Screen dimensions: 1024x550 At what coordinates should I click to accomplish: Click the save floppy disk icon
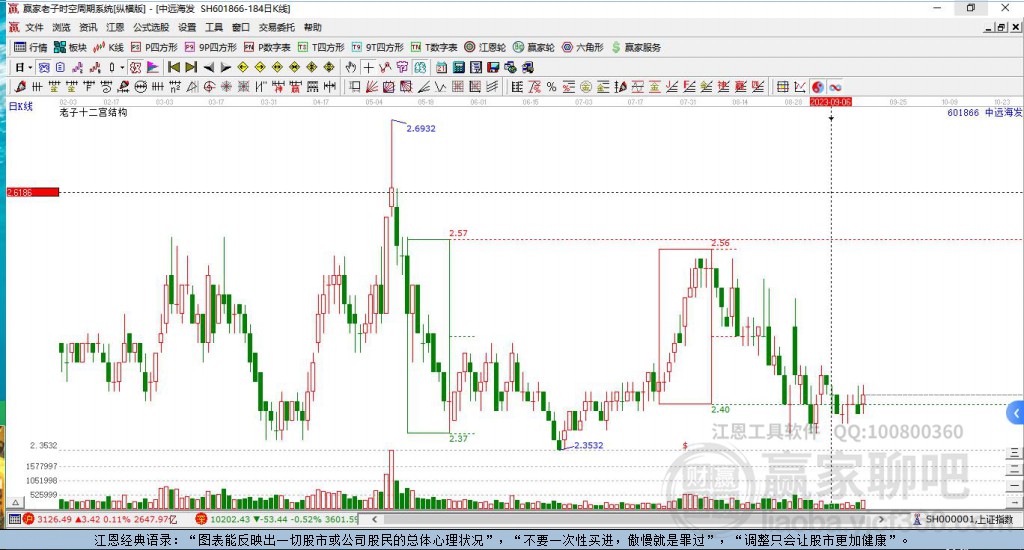click(492, 67)
